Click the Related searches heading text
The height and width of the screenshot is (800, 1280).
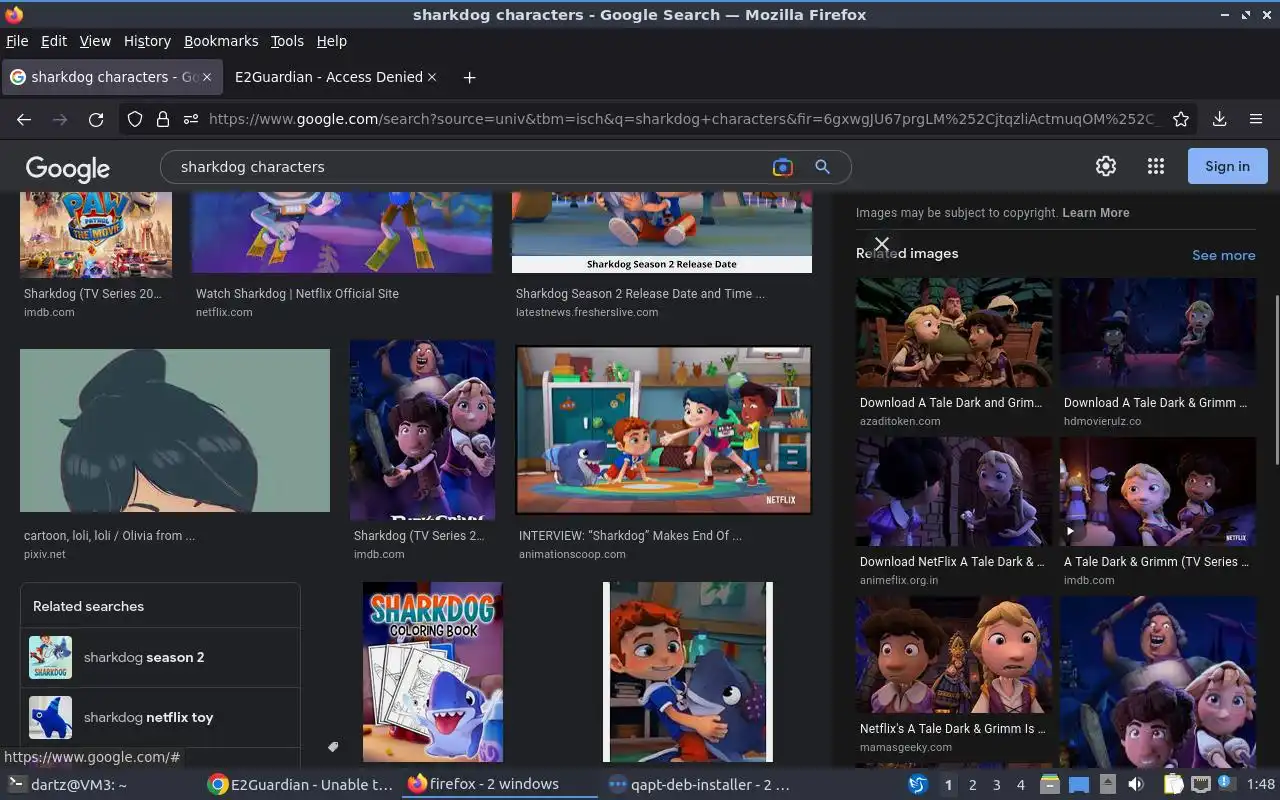88,606
